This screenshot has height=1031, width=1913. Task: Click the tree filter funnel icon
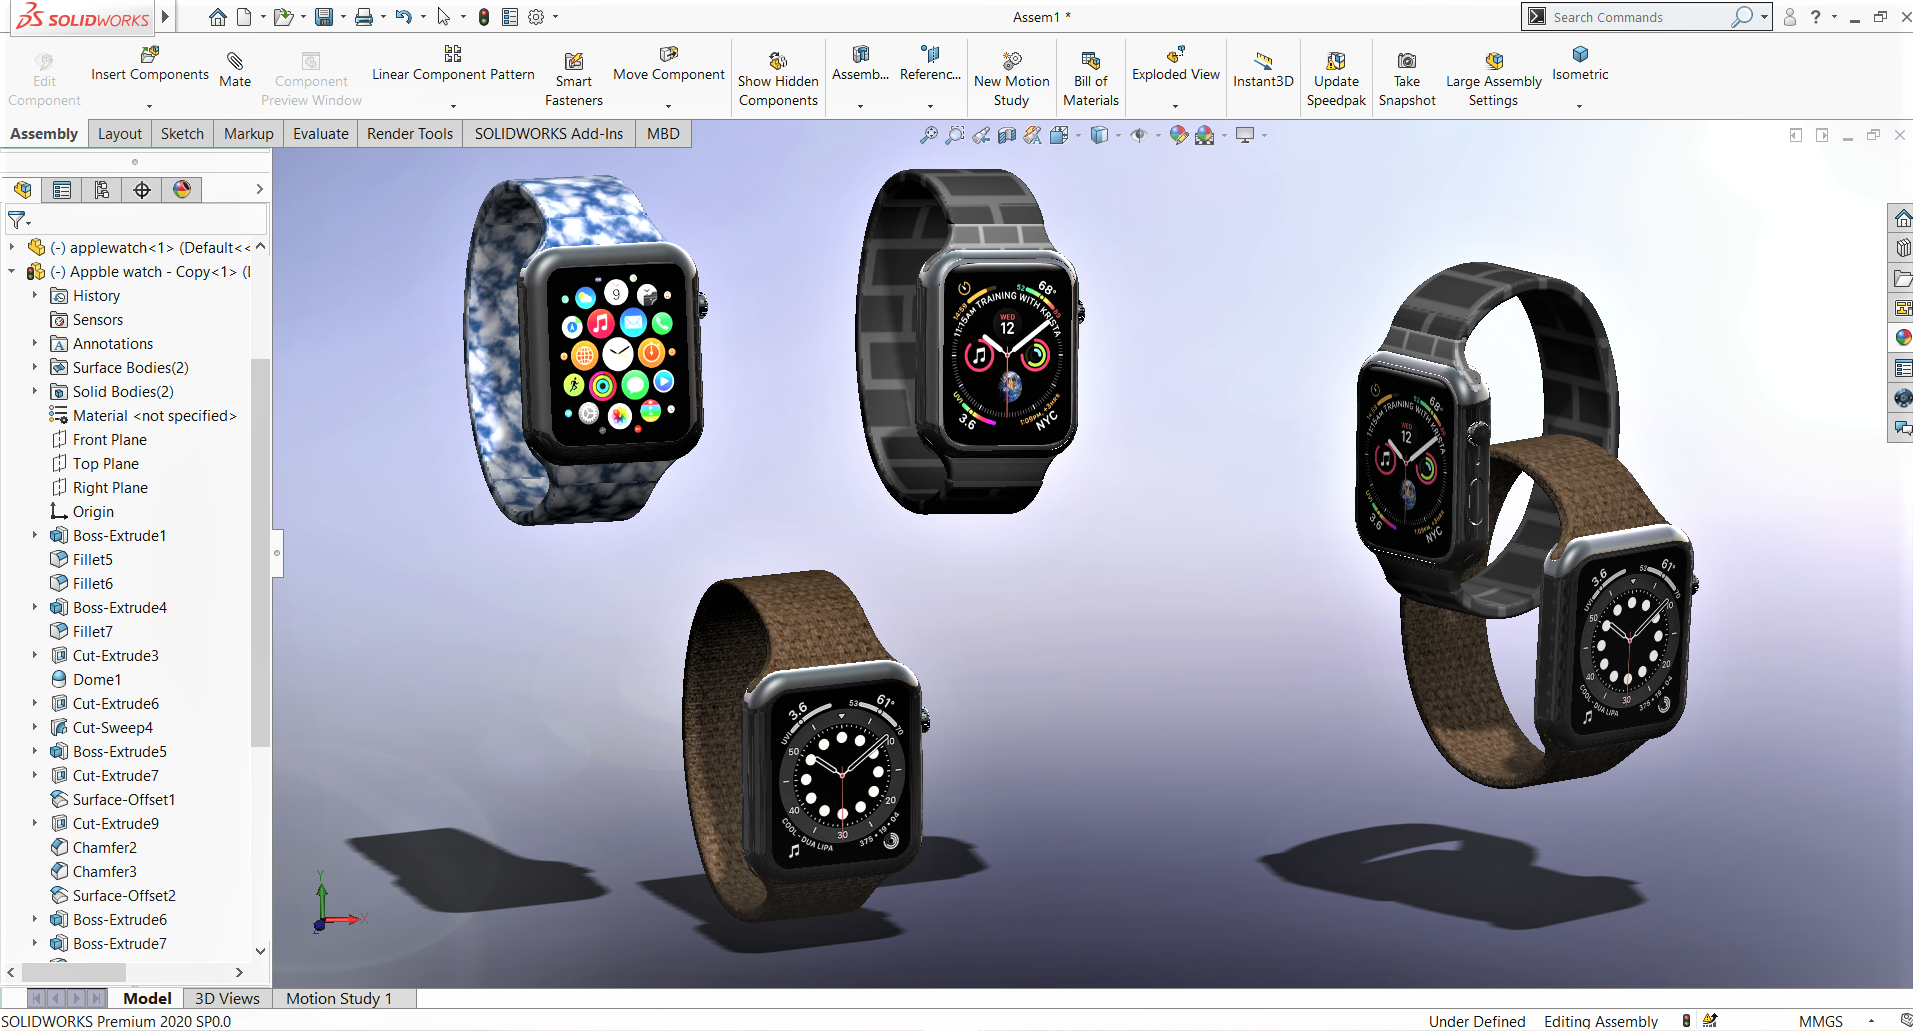click(x=18, y=220)
